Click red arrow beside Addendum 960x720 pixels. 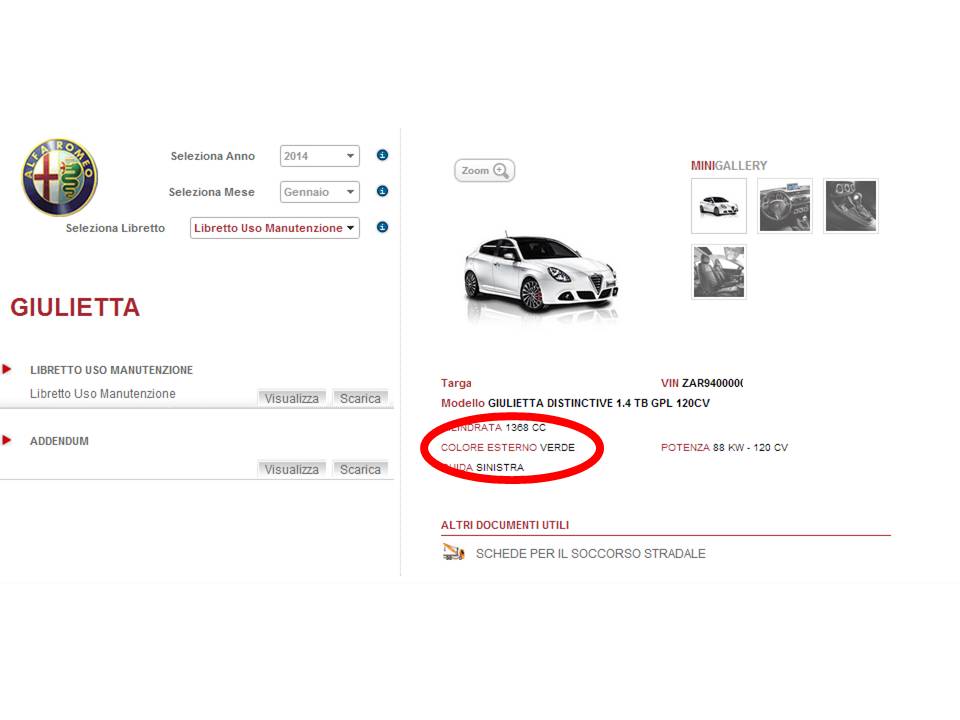pos(7,440)
